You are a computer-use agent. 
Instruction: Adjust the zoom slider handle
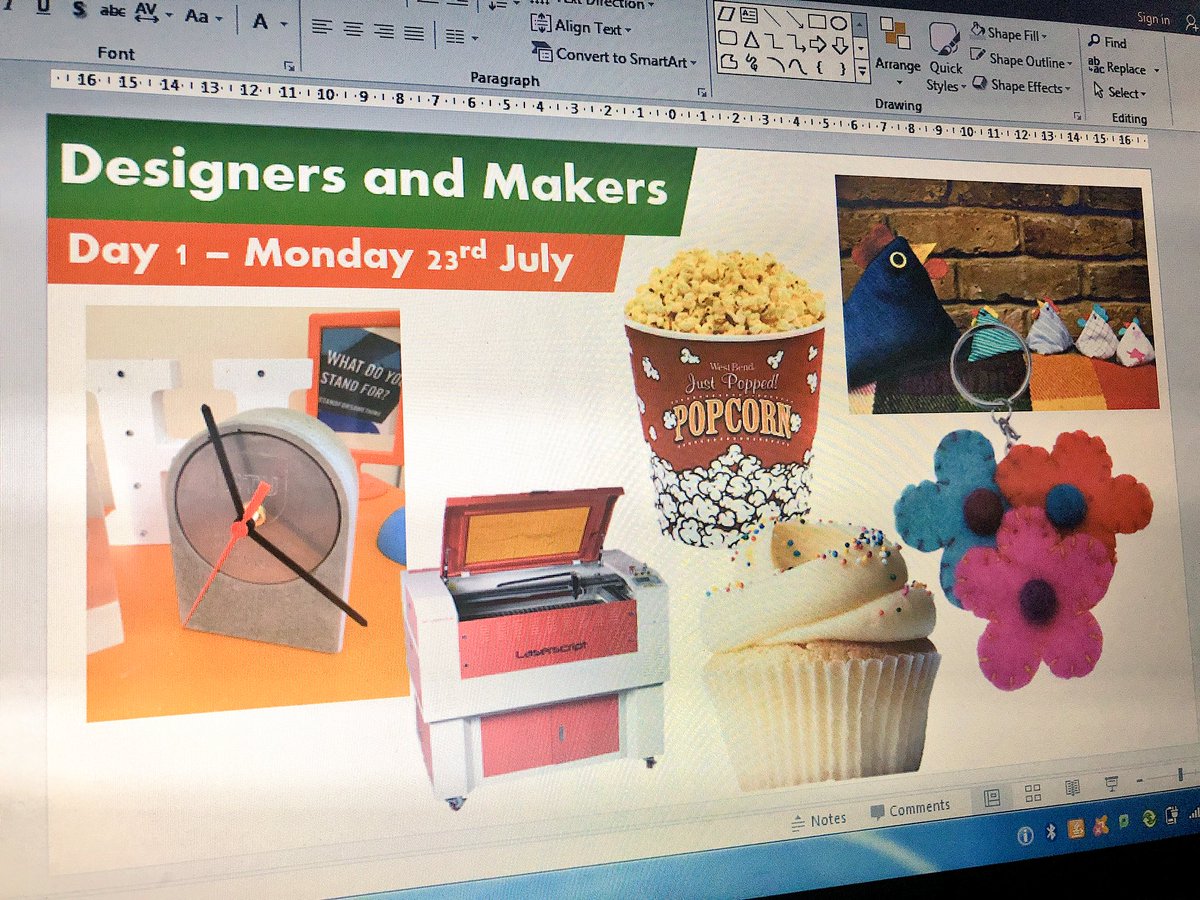tap(1180, 775)
